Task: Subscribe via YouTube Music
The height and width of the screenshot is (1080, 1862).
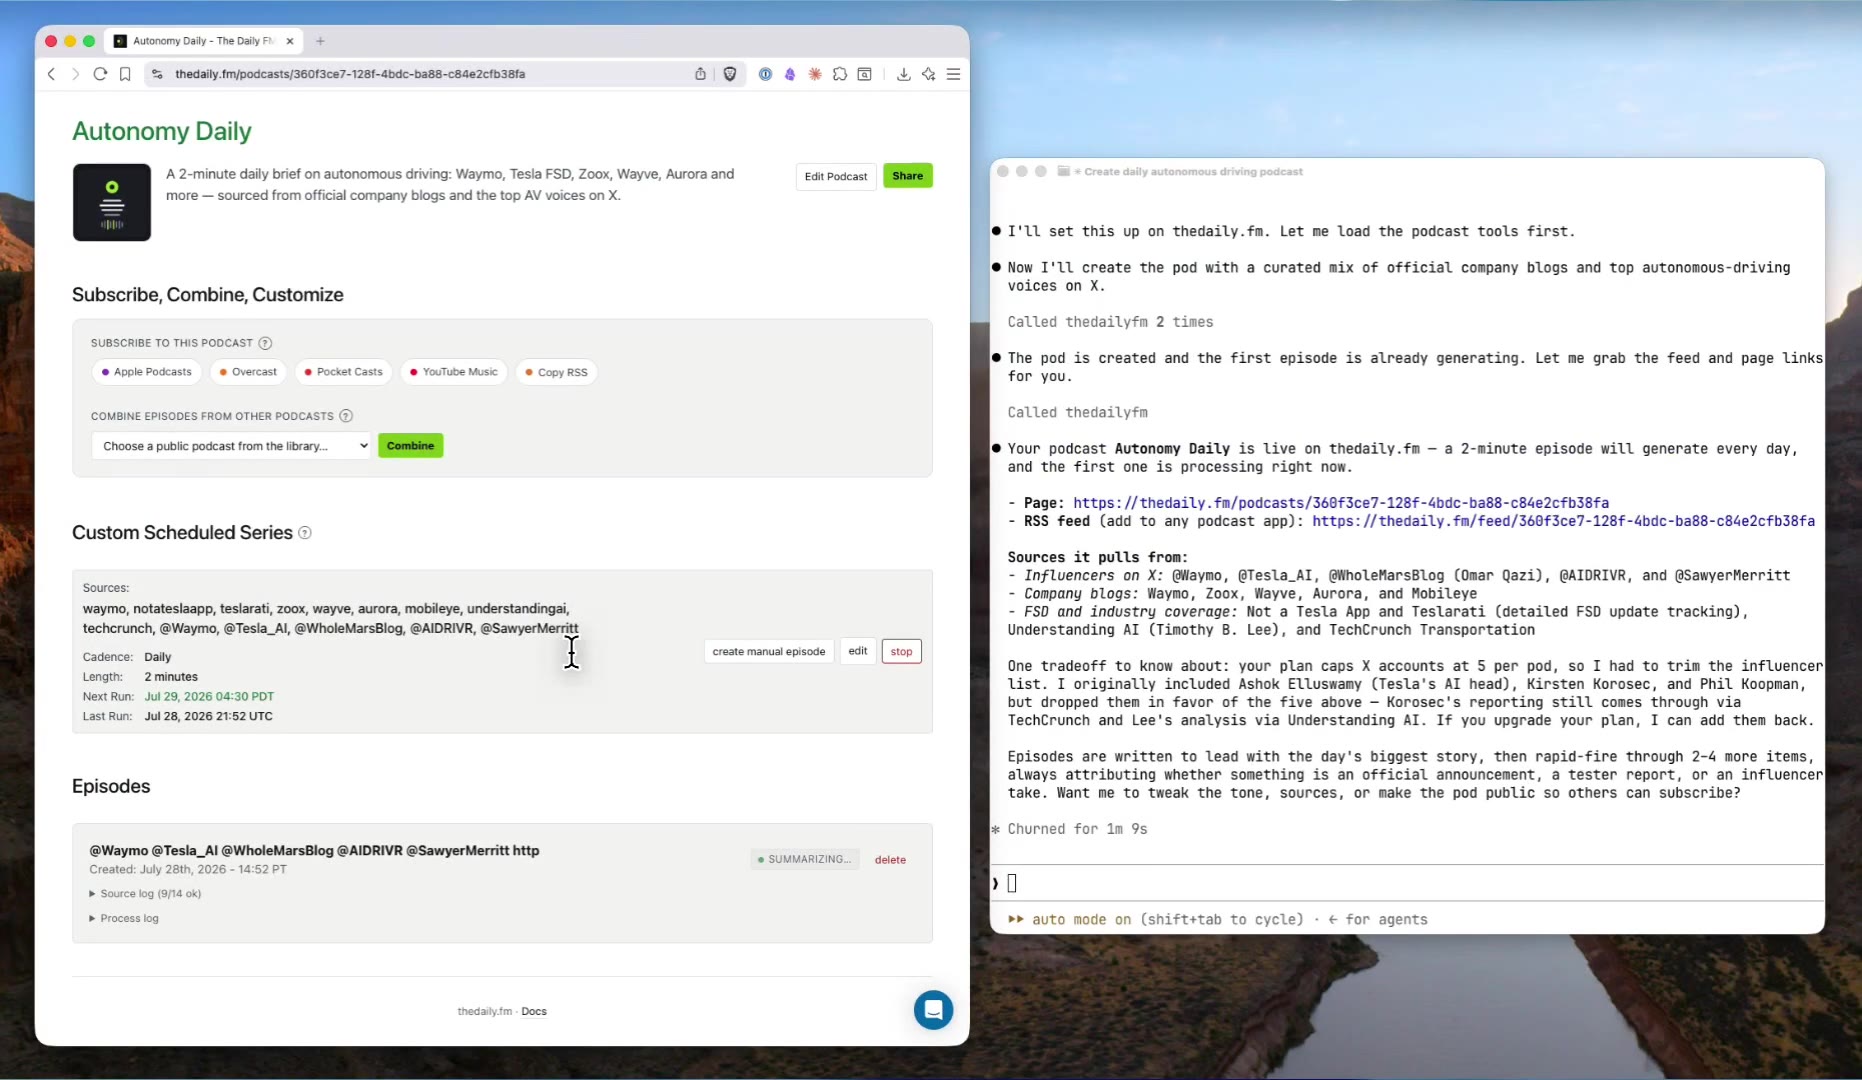Action: pyautogui.click(x=454, y=372)
